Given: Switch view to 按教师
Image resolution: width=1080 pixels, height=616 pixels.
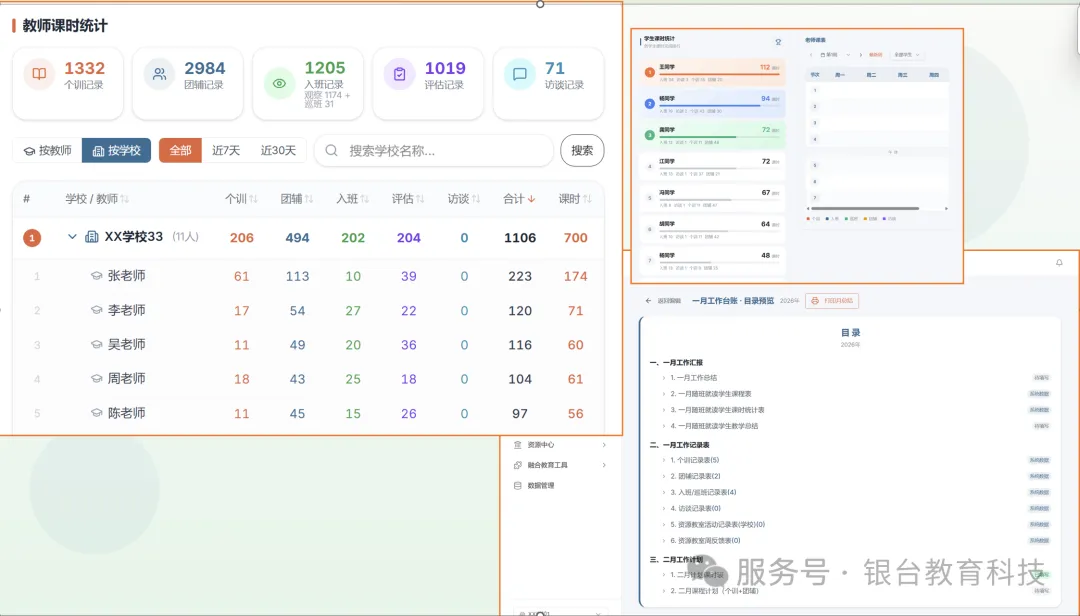Looking at the screenshot, I should coord(48,150).
